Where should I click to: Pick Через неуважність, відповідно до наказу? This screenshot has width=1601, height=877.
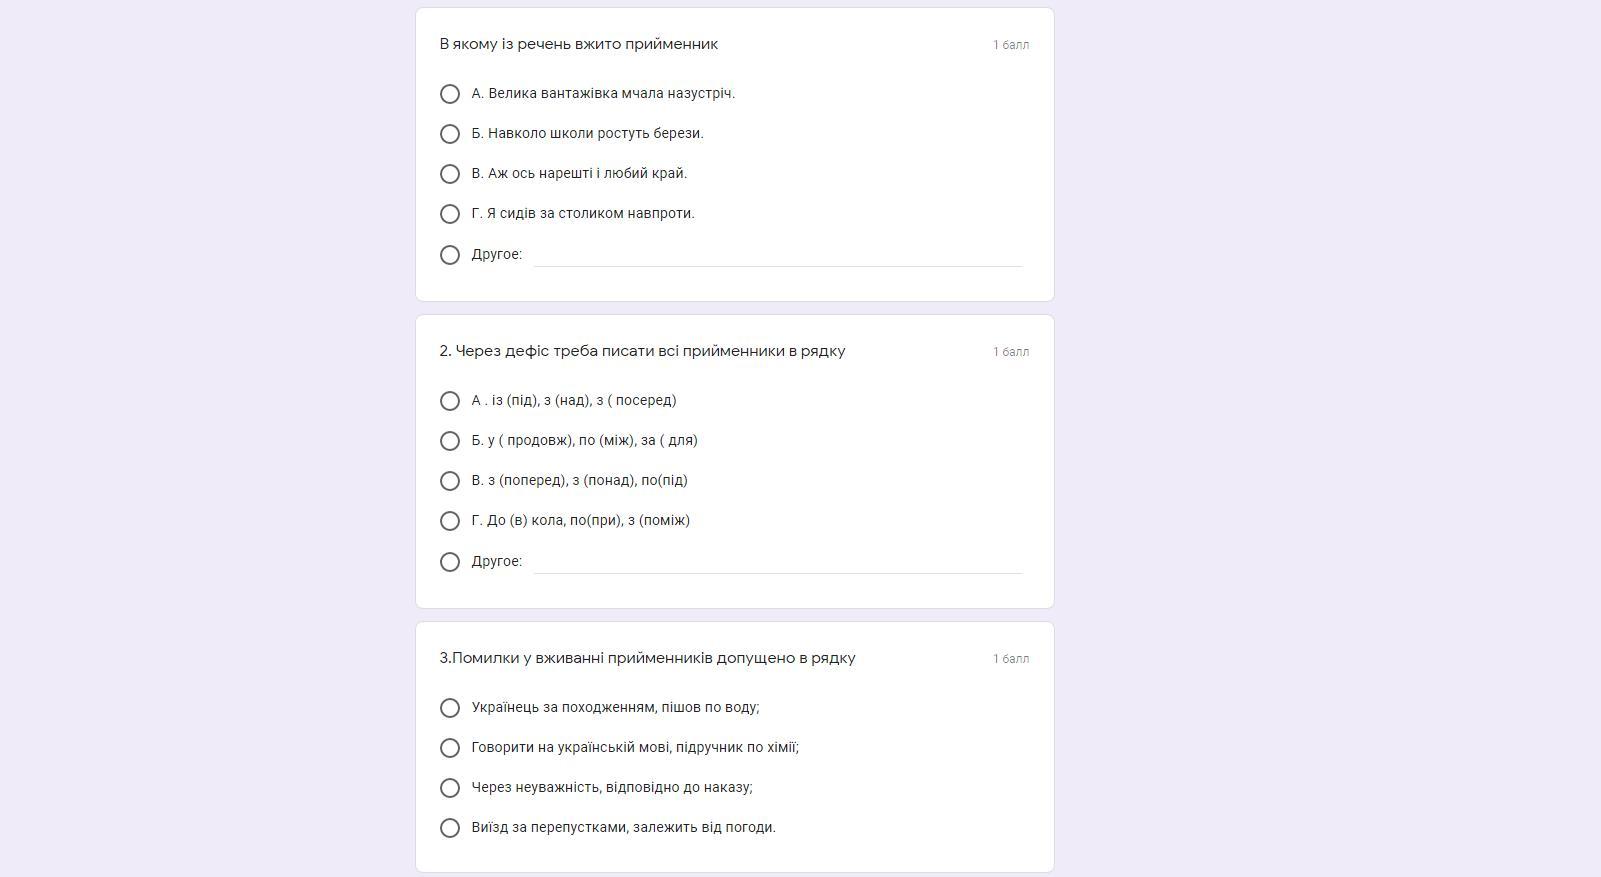[x=450, y=788]
